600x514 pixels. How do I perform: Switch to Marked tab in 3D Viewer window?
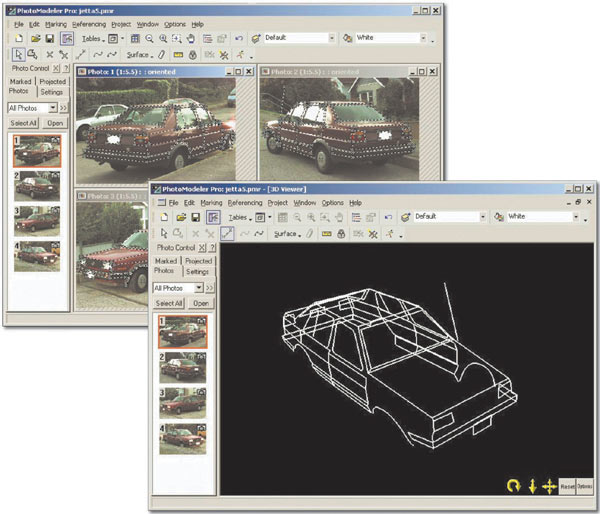point(166,261)
